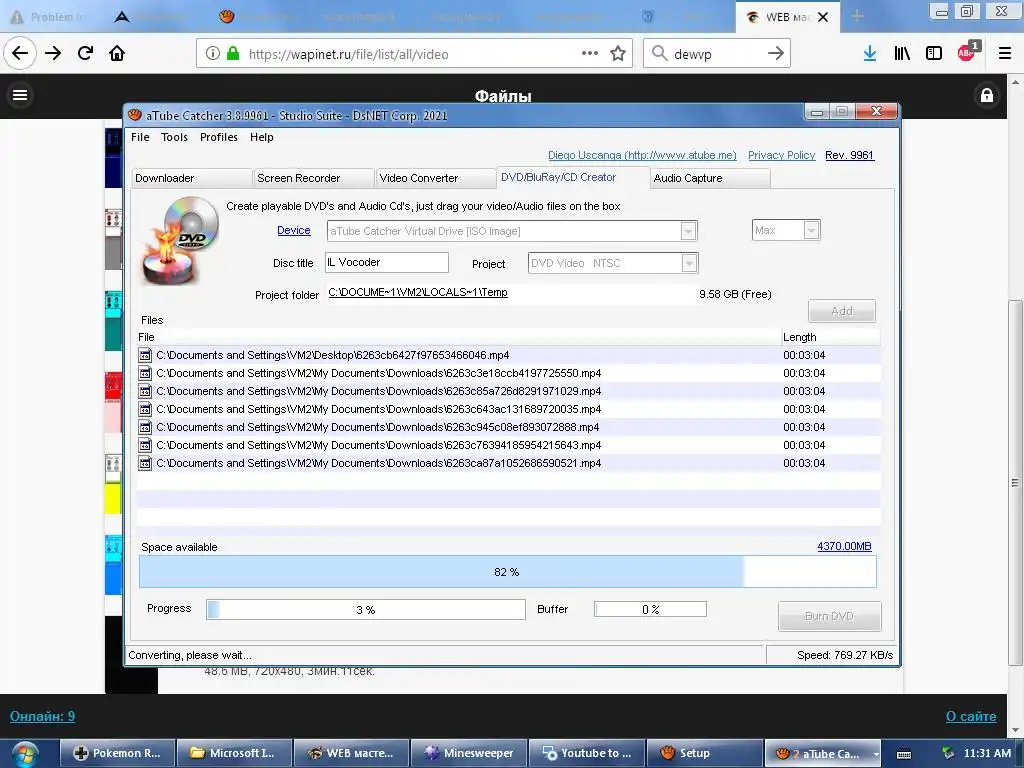Close the WEB мастер browser tab
Screen dimensions: 1024x768
click(x=823, y=17)
